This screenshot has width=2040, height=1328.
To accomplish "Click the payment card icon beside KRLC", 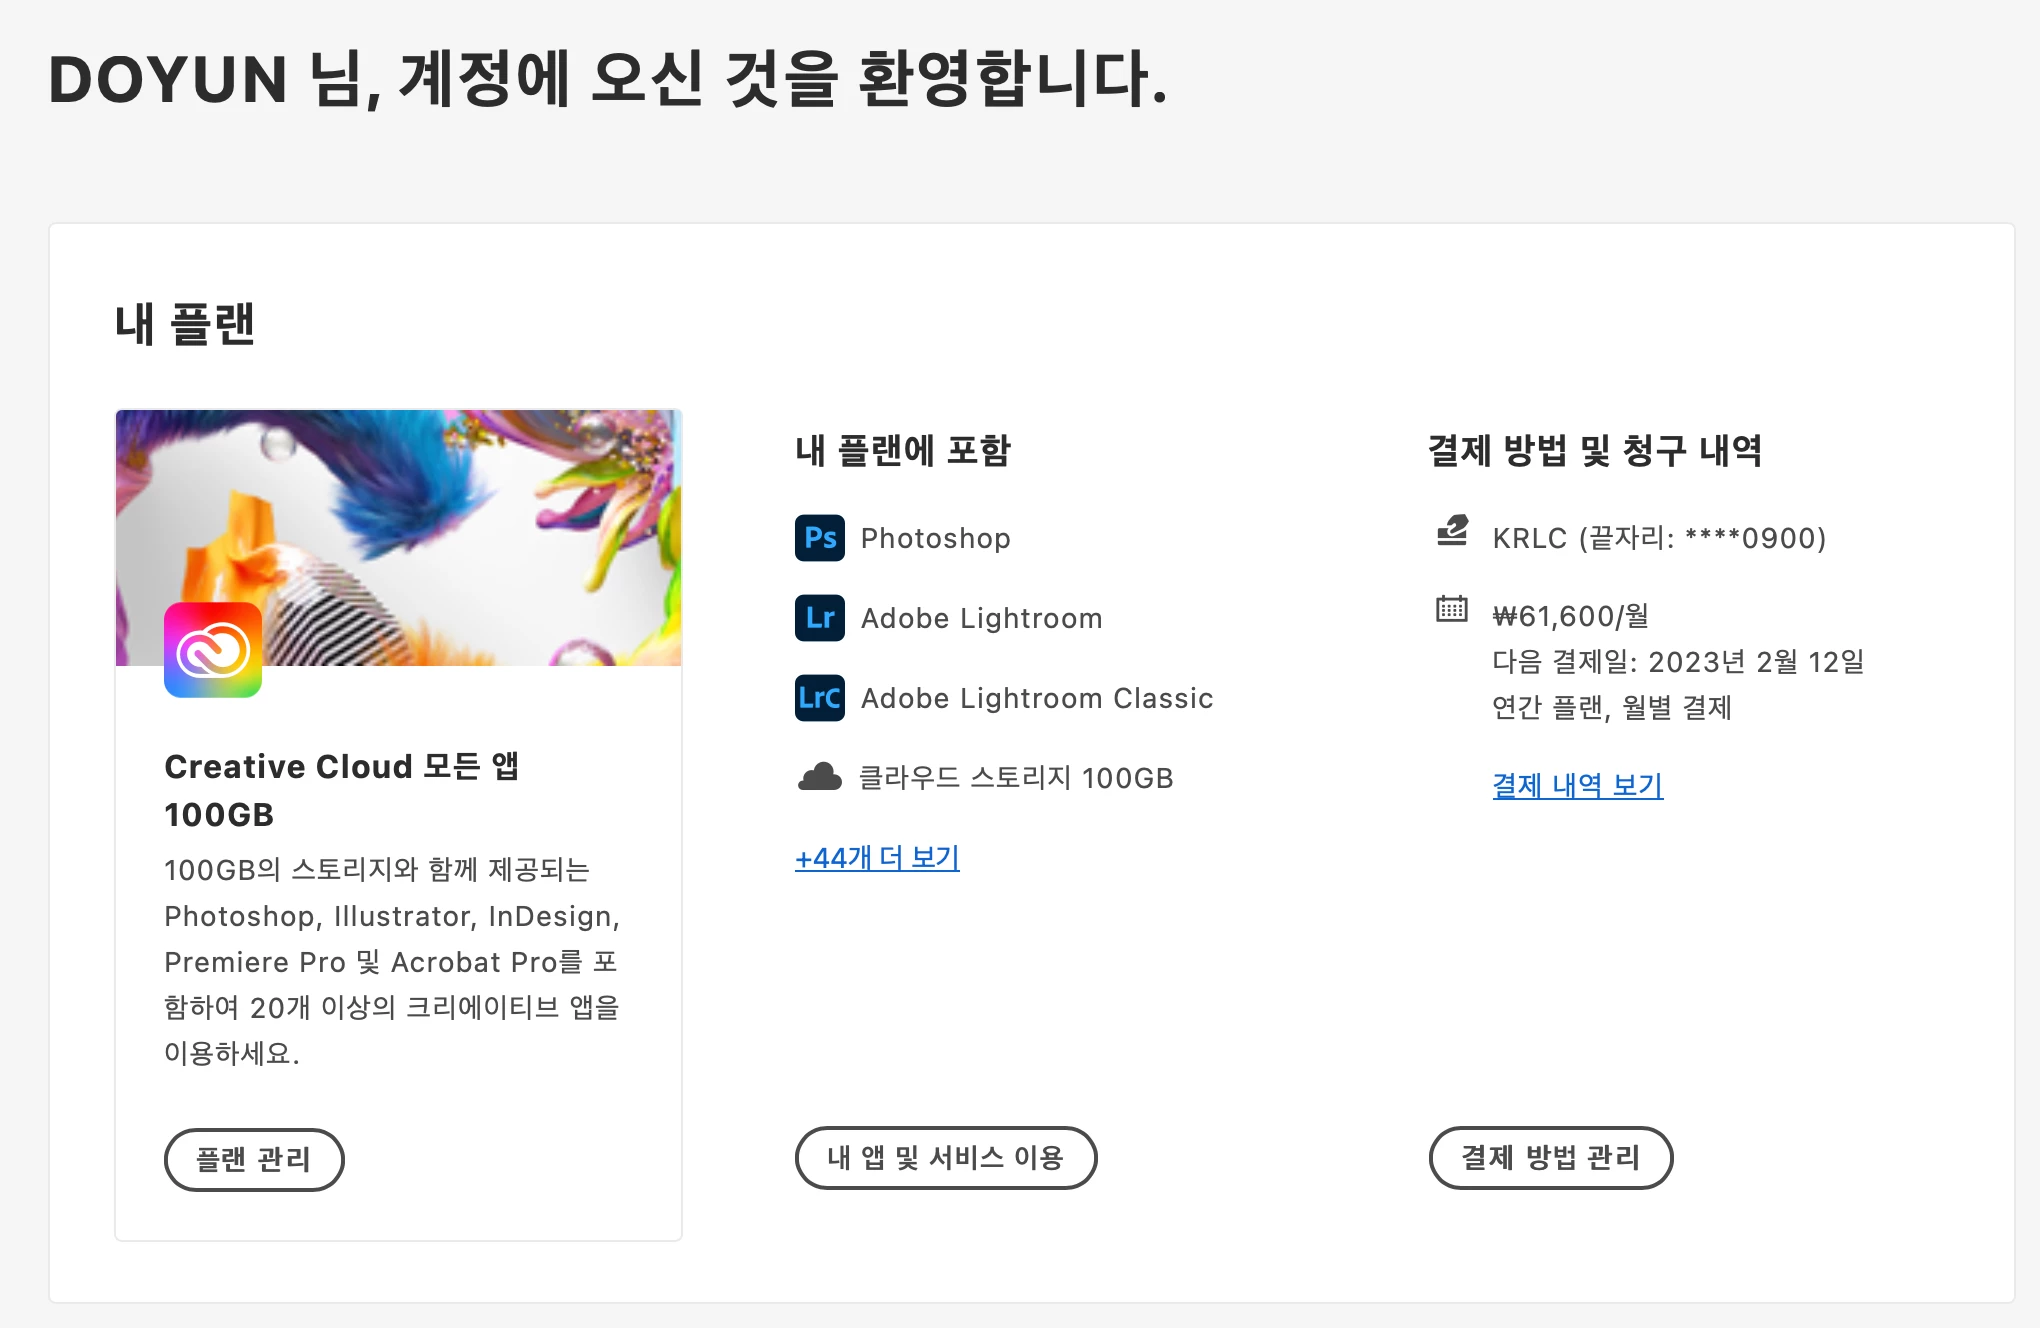I will pyautogui.click(x=1452, y=530).
